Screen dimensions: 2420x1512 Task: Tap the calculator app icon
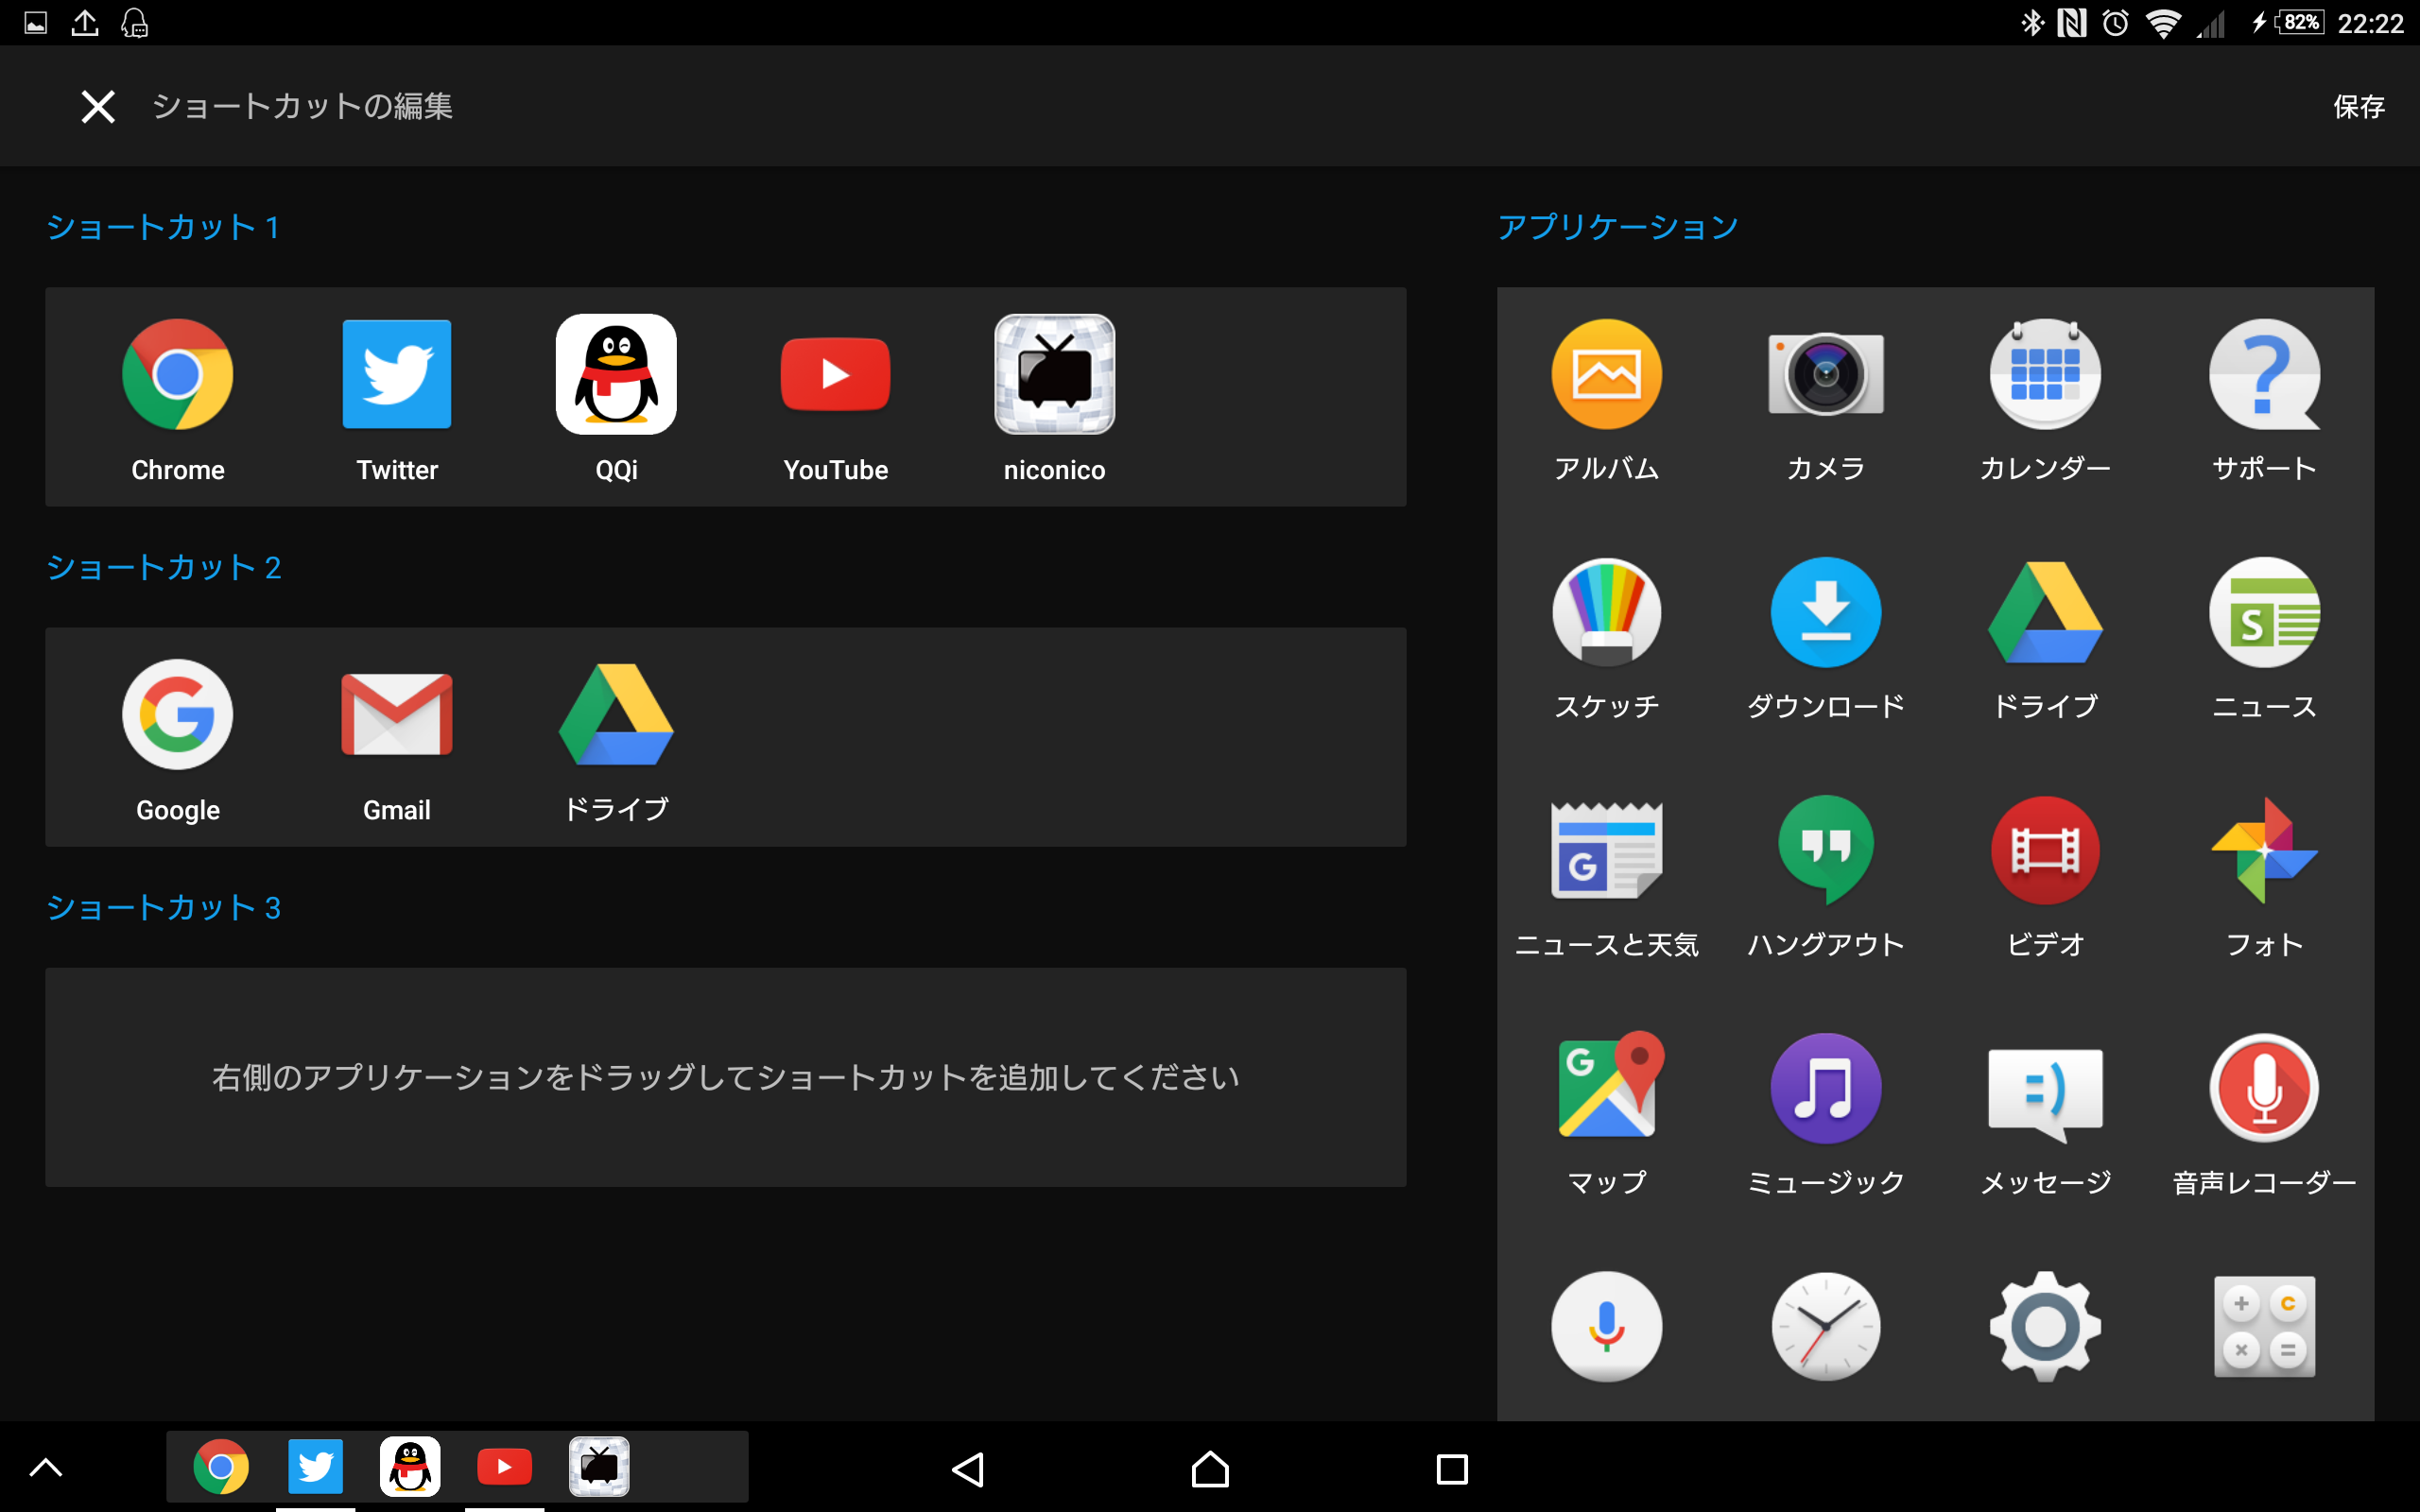[2264, 1327]
